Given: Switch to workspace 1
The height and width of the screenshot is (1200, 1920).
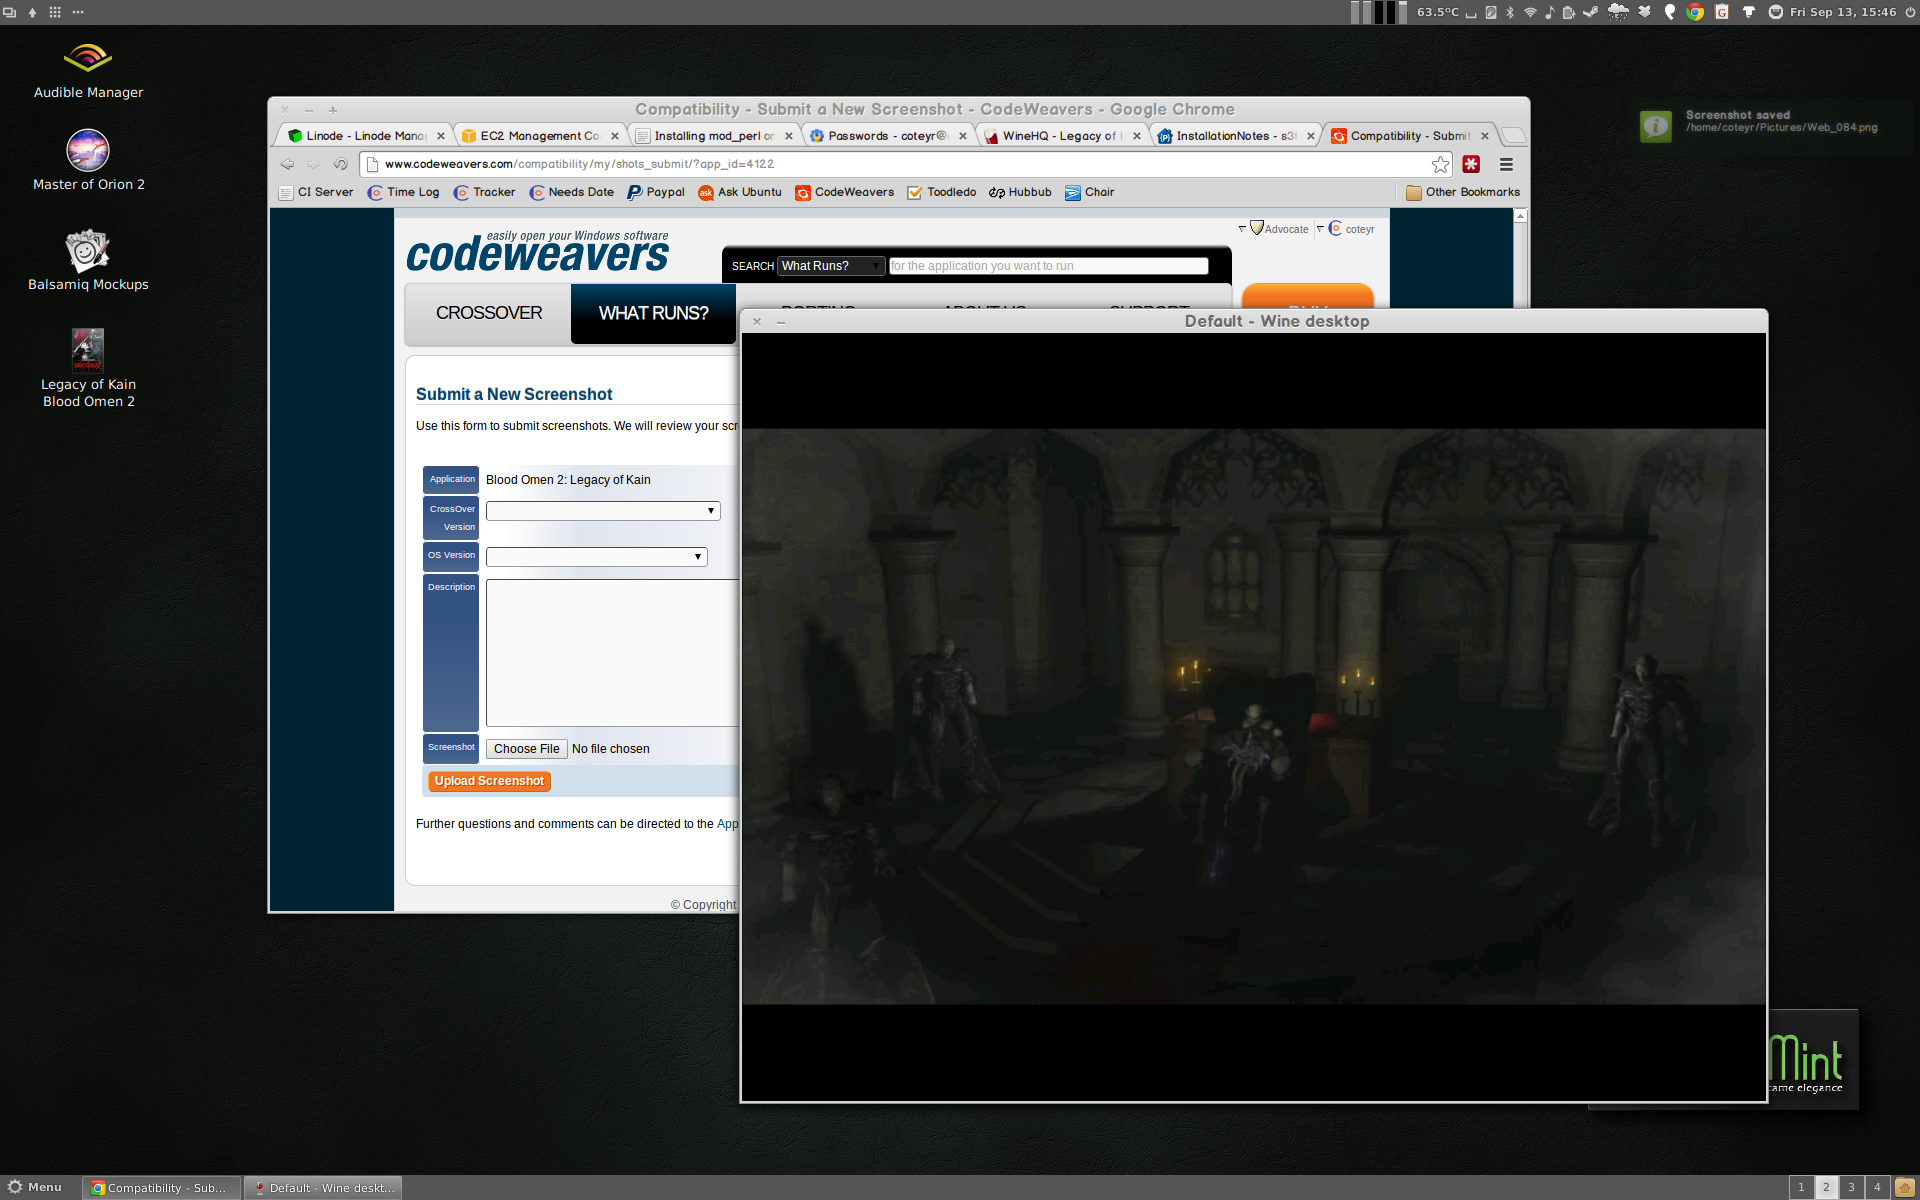Looking at the screenshot, I should [x=1801, y=1187].
